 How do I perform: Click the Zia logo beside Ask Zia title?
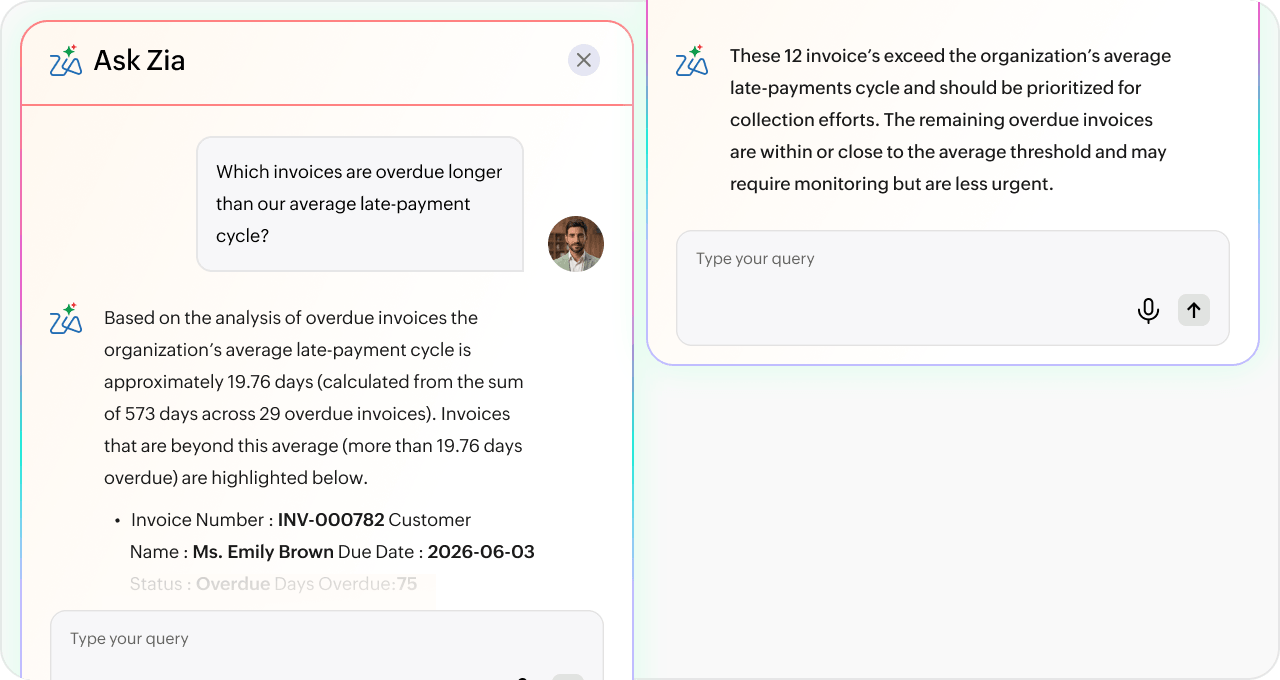tap(66, 60)
